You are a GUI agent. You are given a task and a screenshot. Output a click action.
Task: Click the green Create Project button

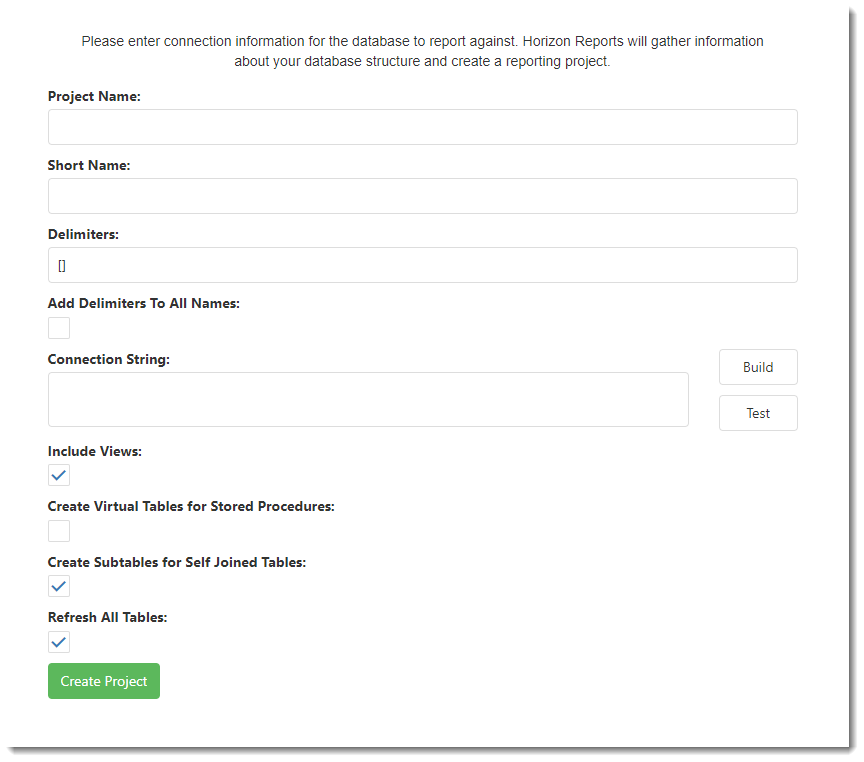click(x=104, y=681)
